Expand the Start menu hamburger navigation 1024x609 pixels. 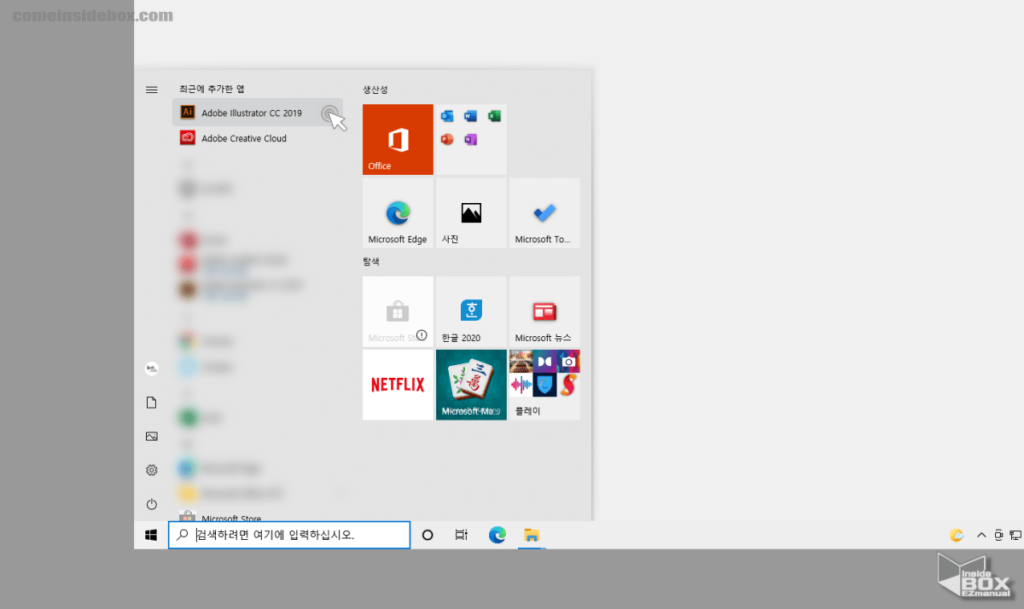pos(152,90)
